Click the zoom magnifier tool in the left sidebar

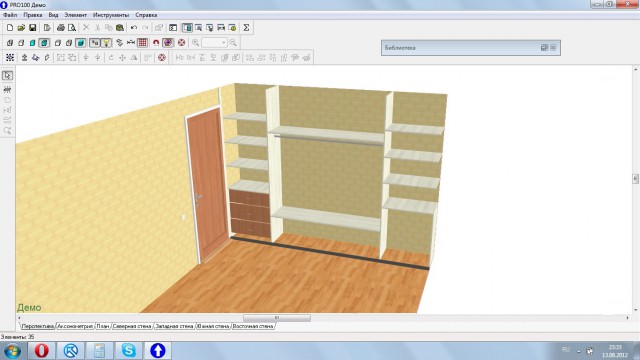[x=7, y=131]
